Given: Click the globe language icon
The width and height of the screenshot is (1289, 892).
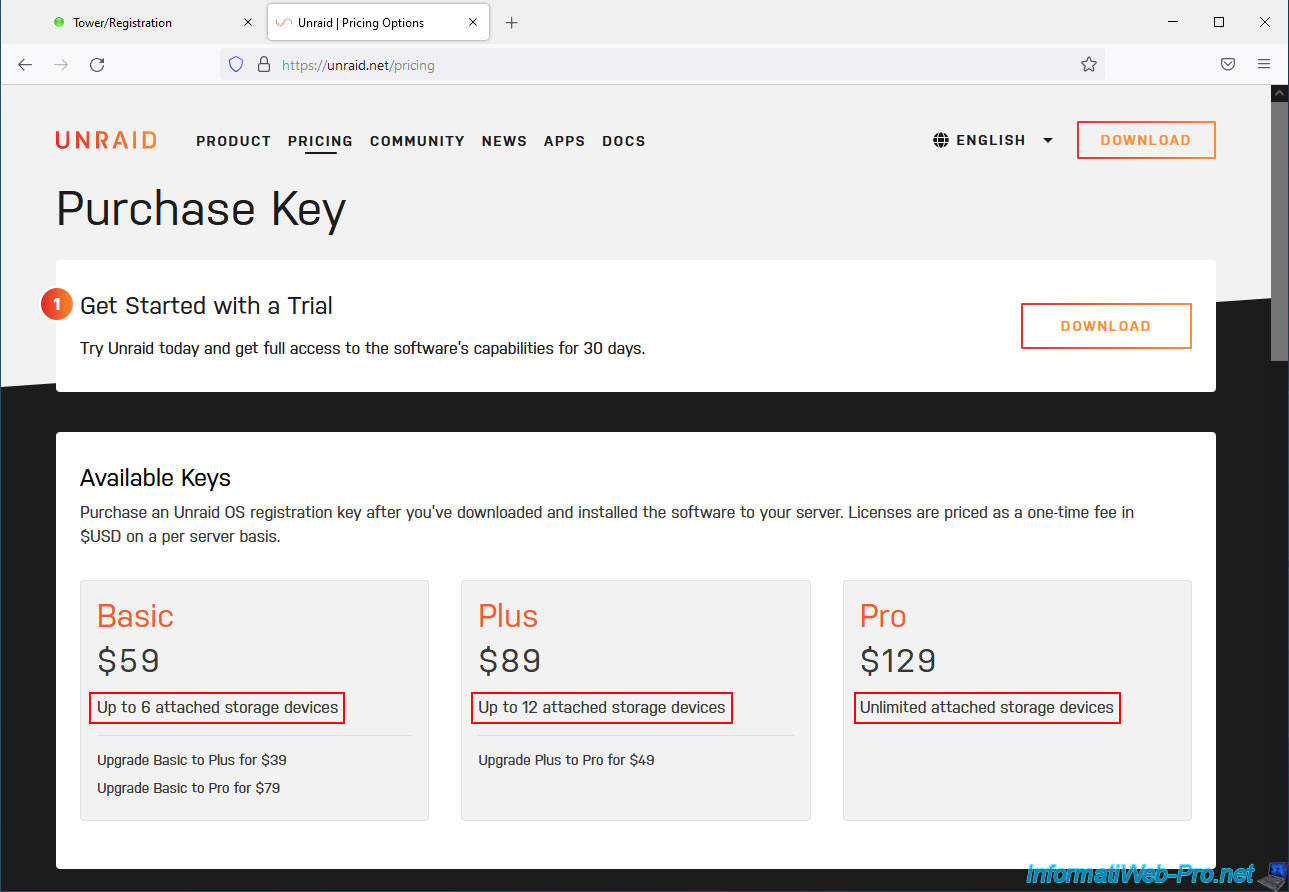Looking at the screenshot, I should point(941,141).
